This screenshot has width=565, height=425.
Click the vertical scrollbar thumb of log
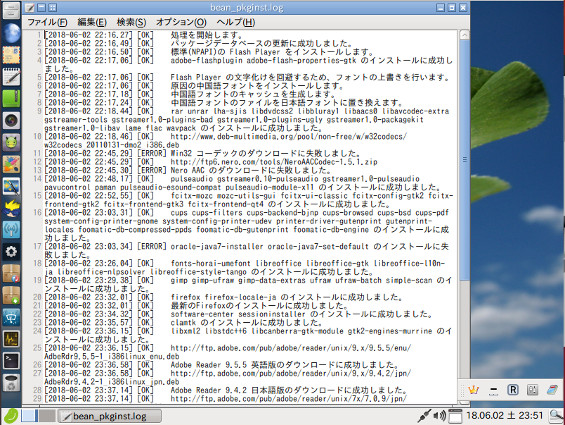pos(464,159)
